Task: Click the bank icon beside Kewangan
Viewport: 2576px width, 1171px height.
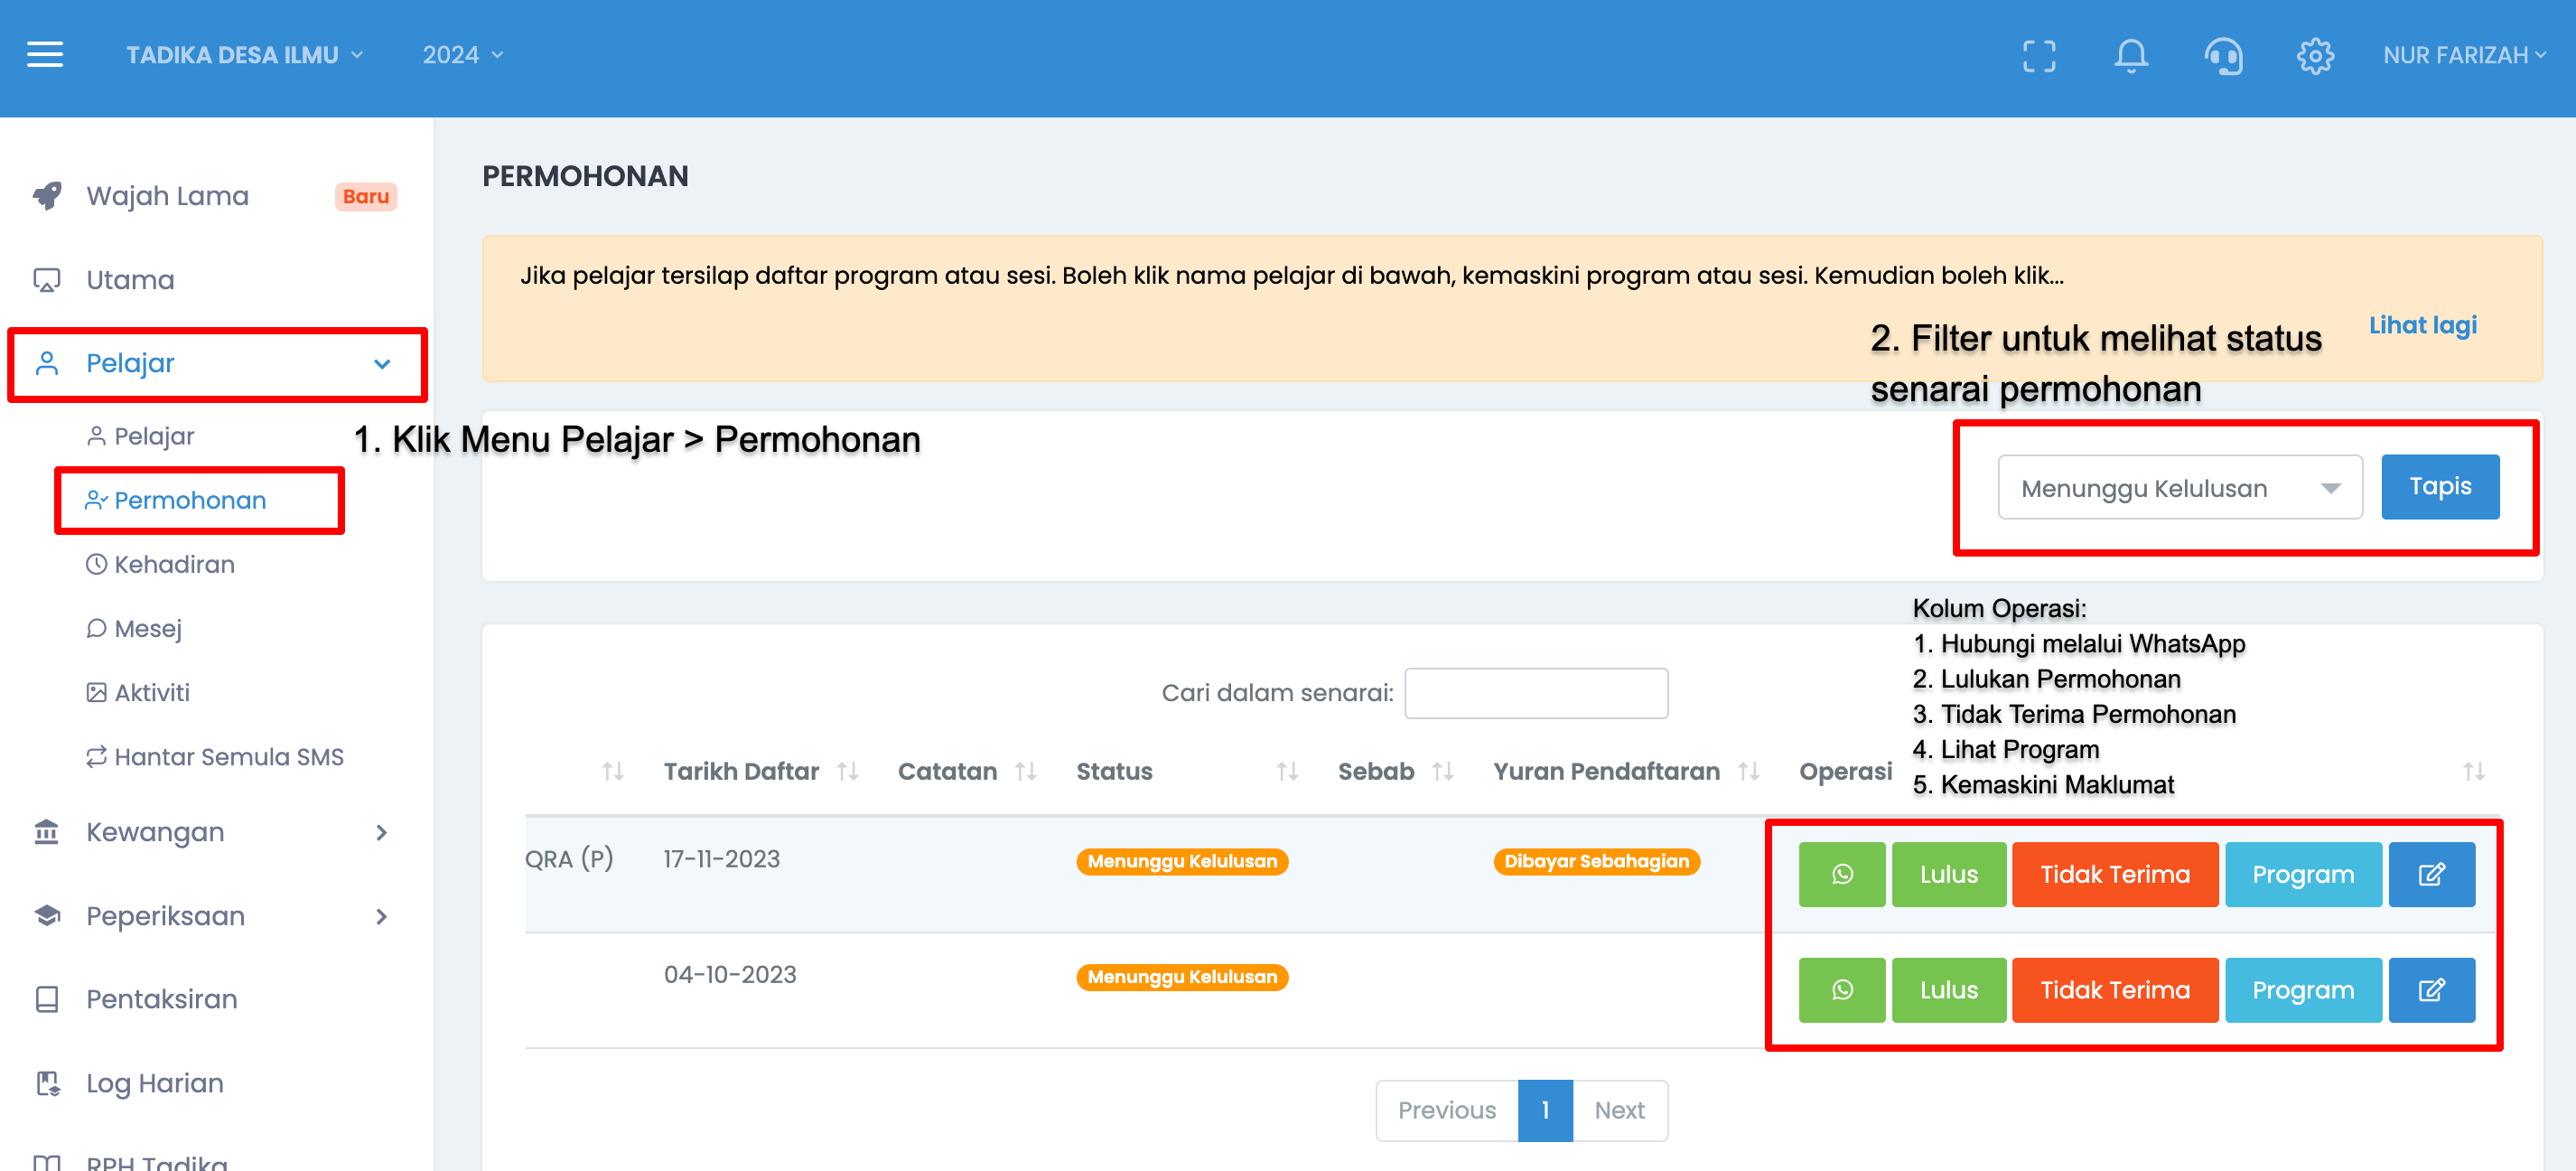Action: (47, 832)
